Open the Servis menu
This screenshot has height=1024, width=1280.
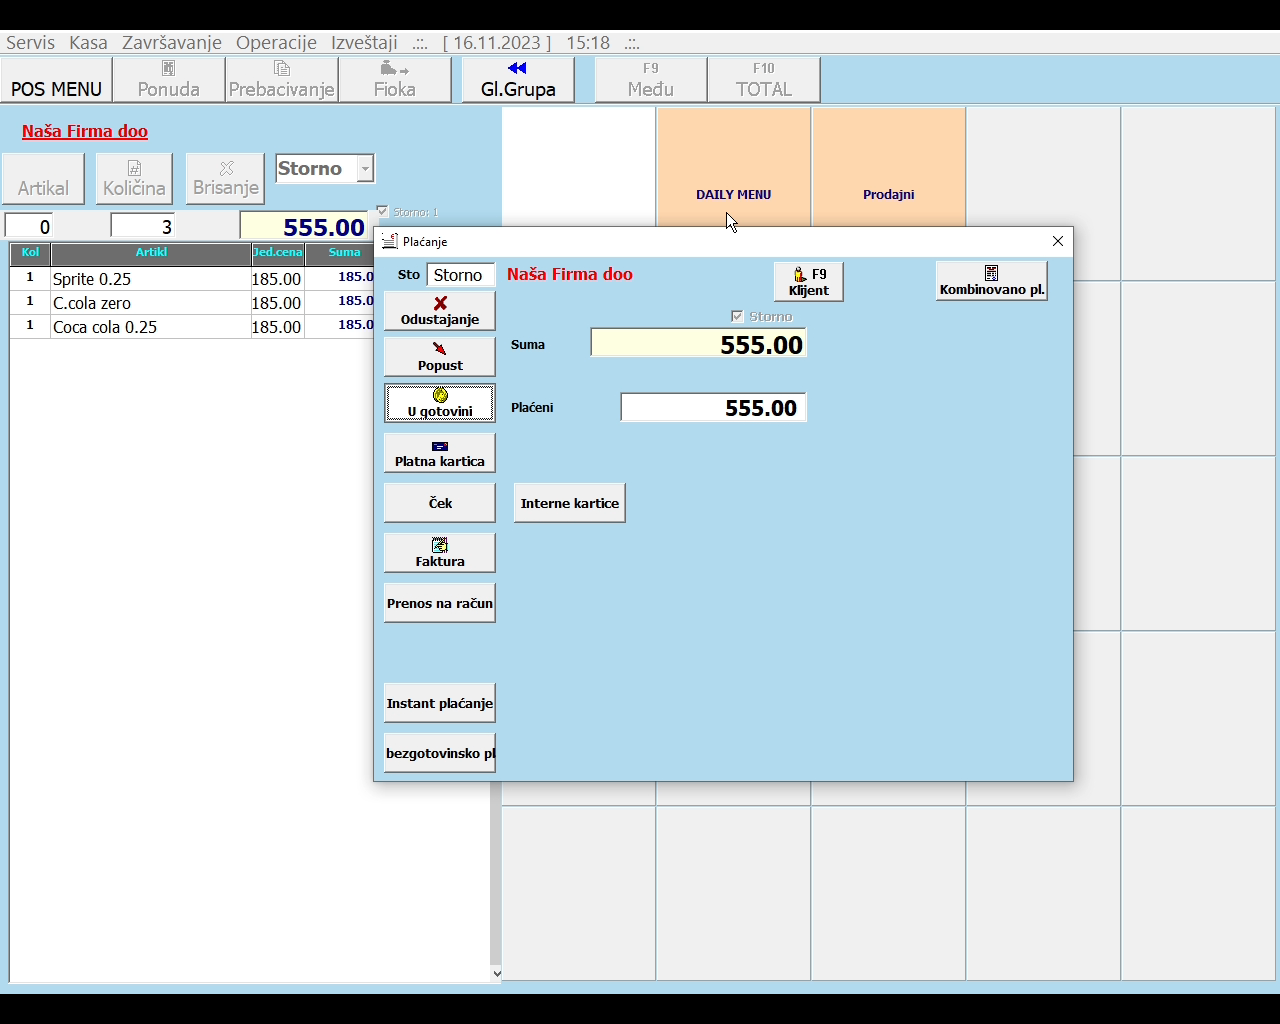[x=31, y=43]
